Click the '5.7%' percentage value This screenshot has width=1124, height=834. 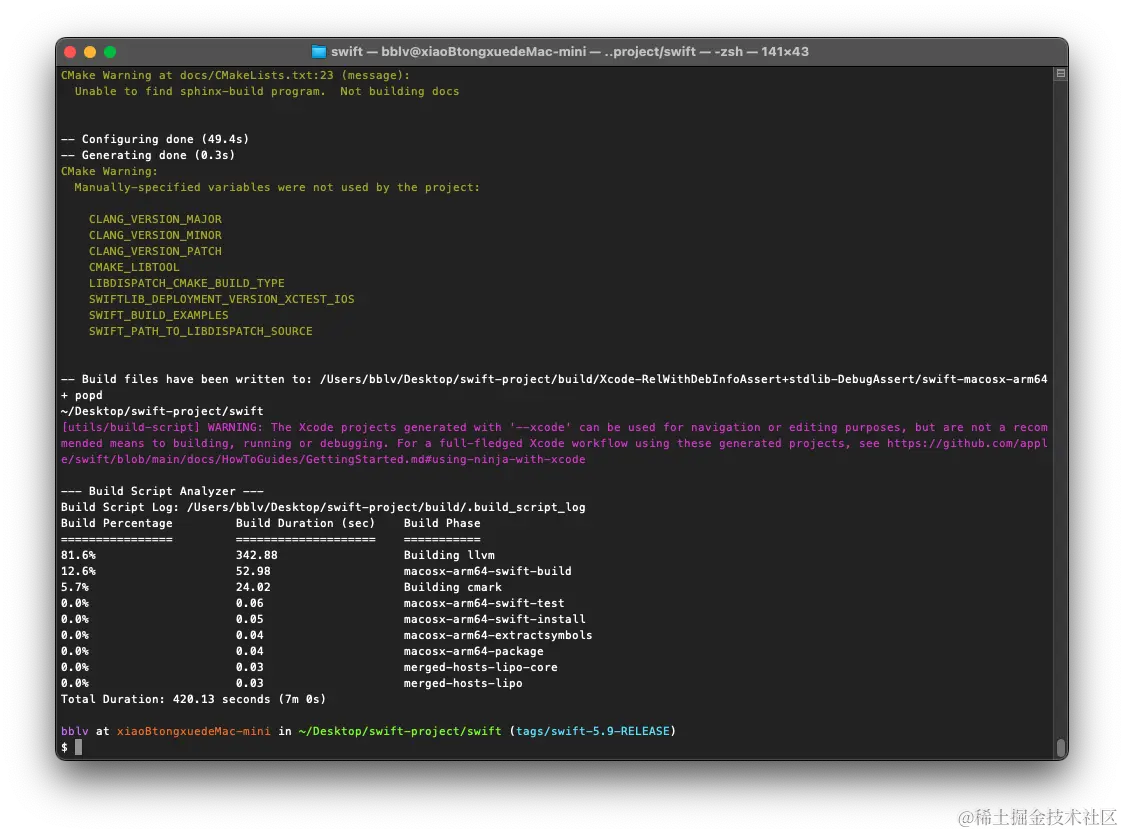click(x=75, y=587)
